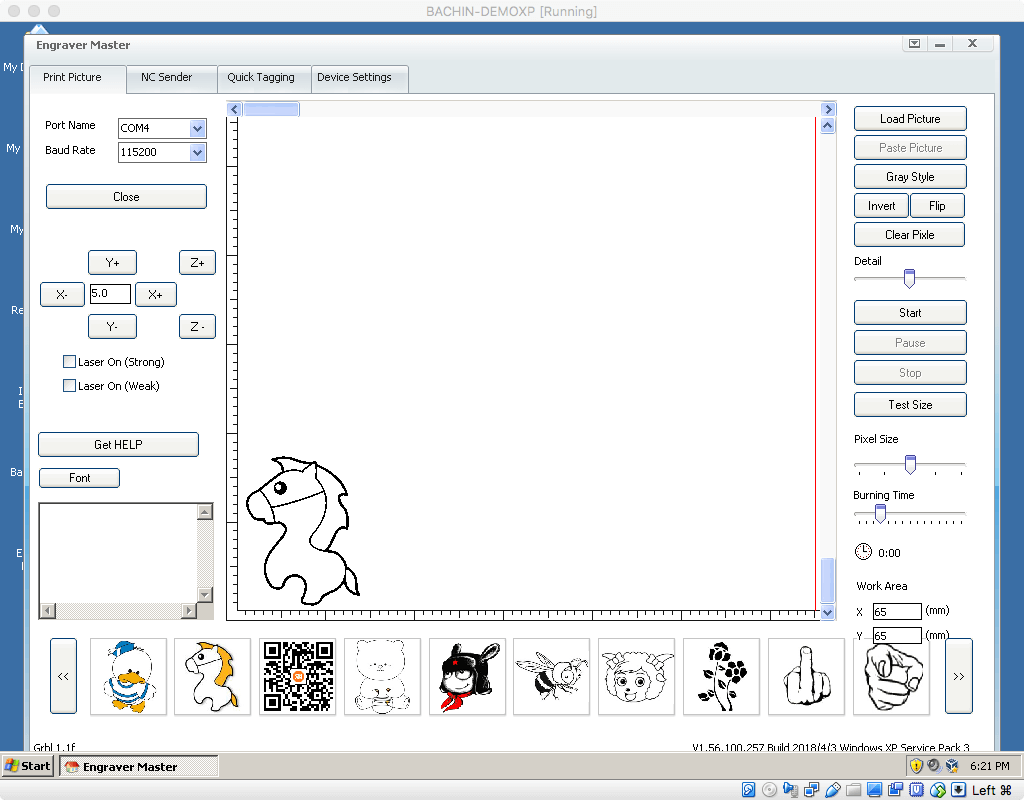Raise the head with Z+ button

[x=197, y=263]
